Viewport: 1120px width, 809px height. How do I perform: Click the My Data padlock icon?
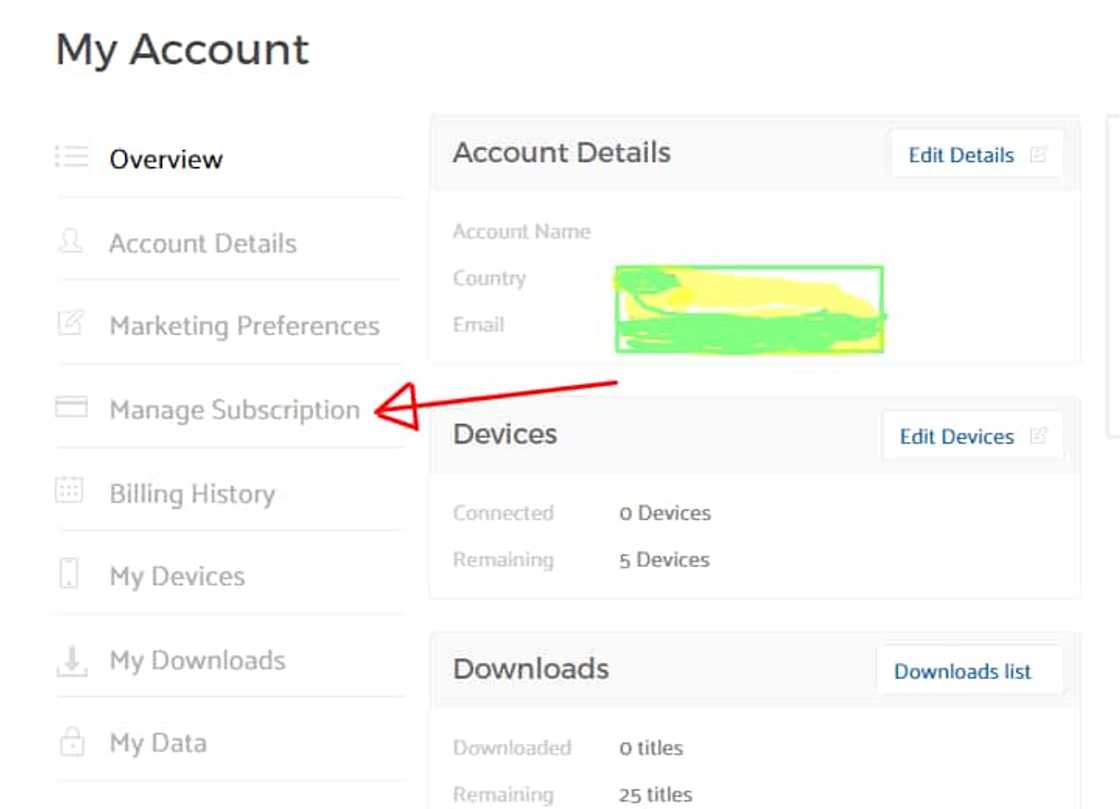(71, 742)
